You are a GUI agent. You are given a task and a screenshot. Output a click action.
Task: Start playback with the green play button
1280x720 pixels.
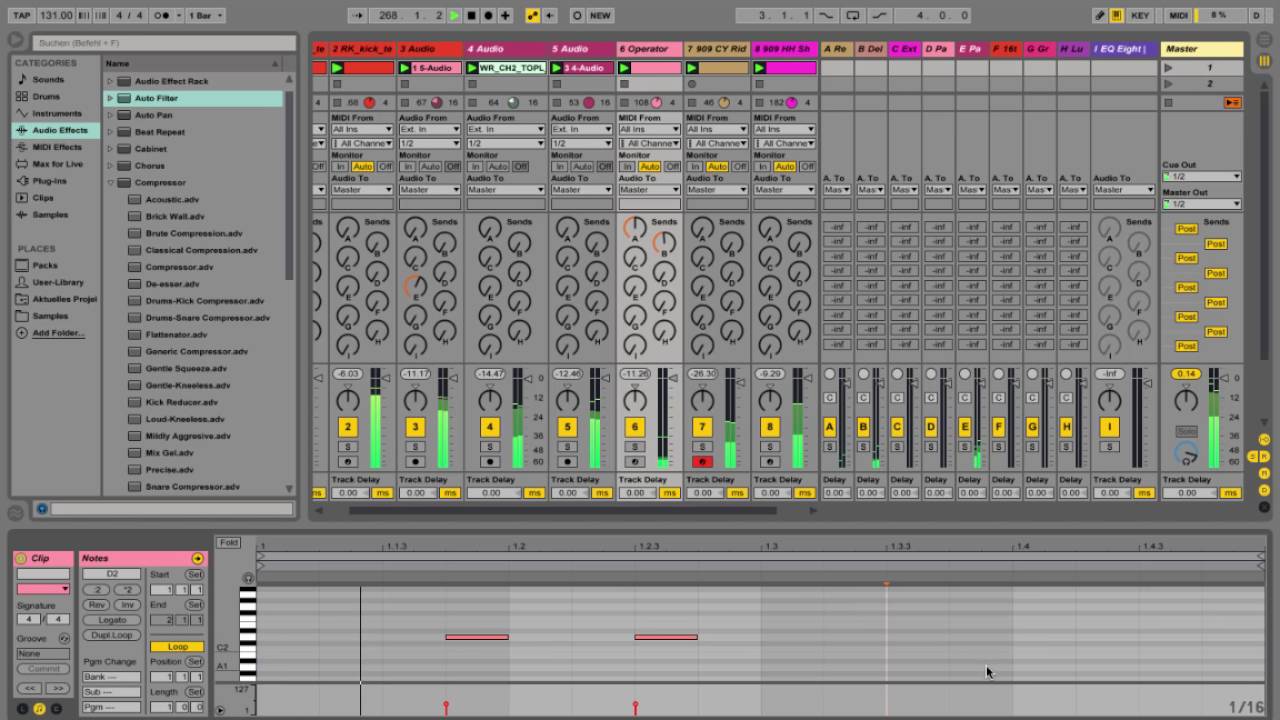click(455, 15)
